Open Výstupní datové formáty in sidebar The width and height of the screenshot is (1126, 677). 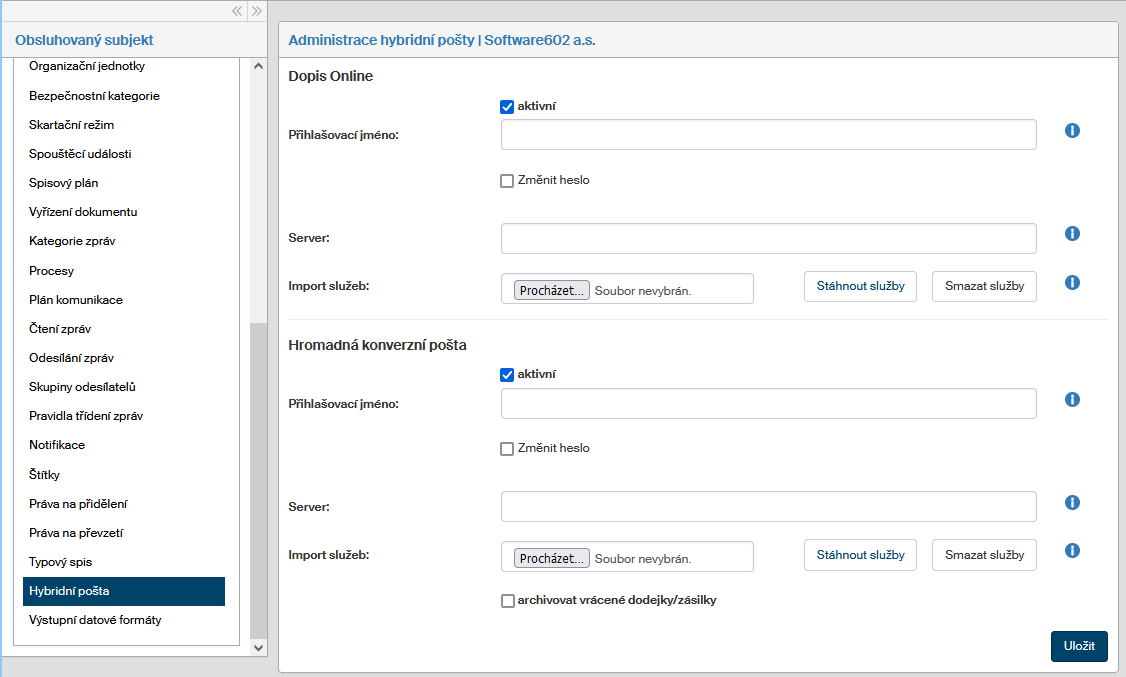95,620
